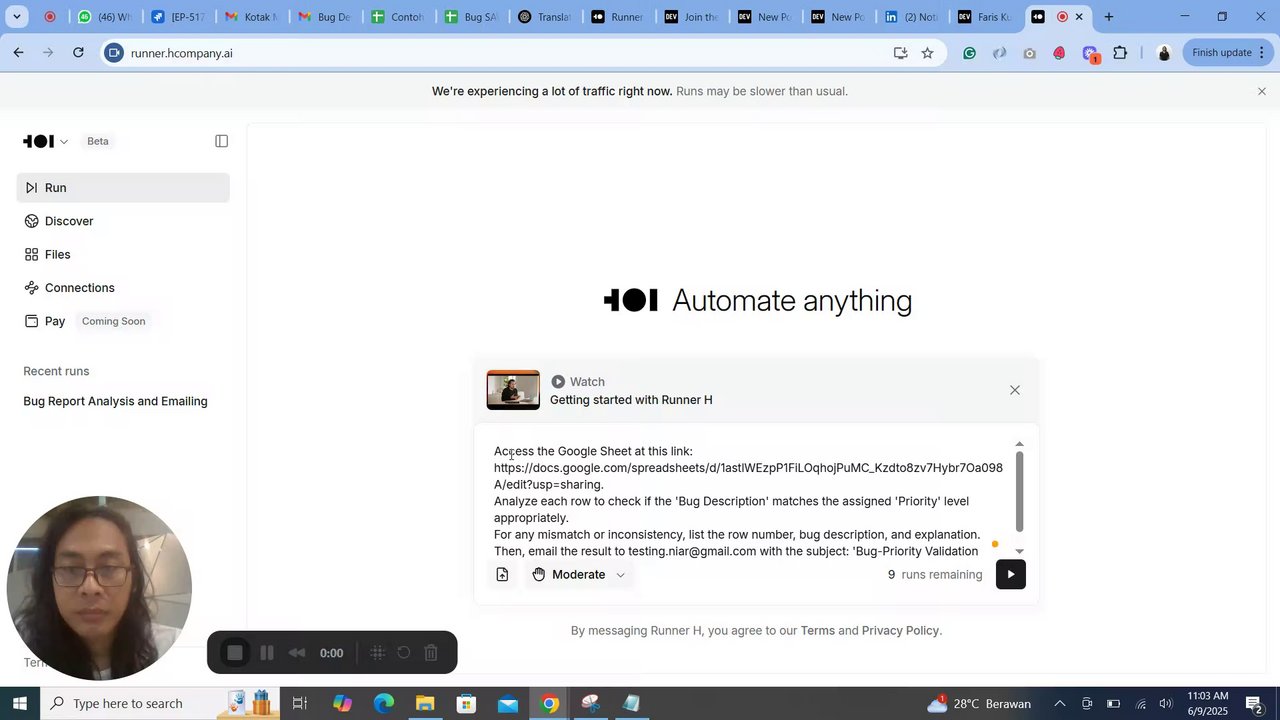Screen dimensions: 1280x720
Task: Click the prompt box scrollbar thumb
Action: pyautogui.click(x=1019, y=491)
